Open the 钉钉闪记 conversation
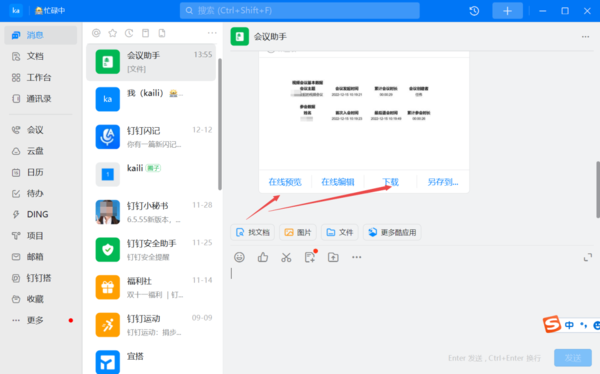 [151, 137]
